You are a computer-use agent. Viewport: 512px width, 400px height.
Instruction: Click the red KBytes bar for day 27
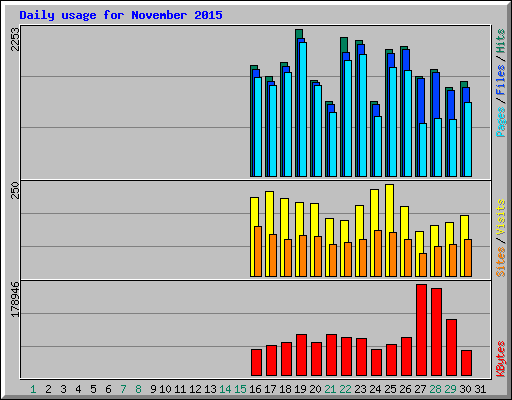click(x=421, y=330)
